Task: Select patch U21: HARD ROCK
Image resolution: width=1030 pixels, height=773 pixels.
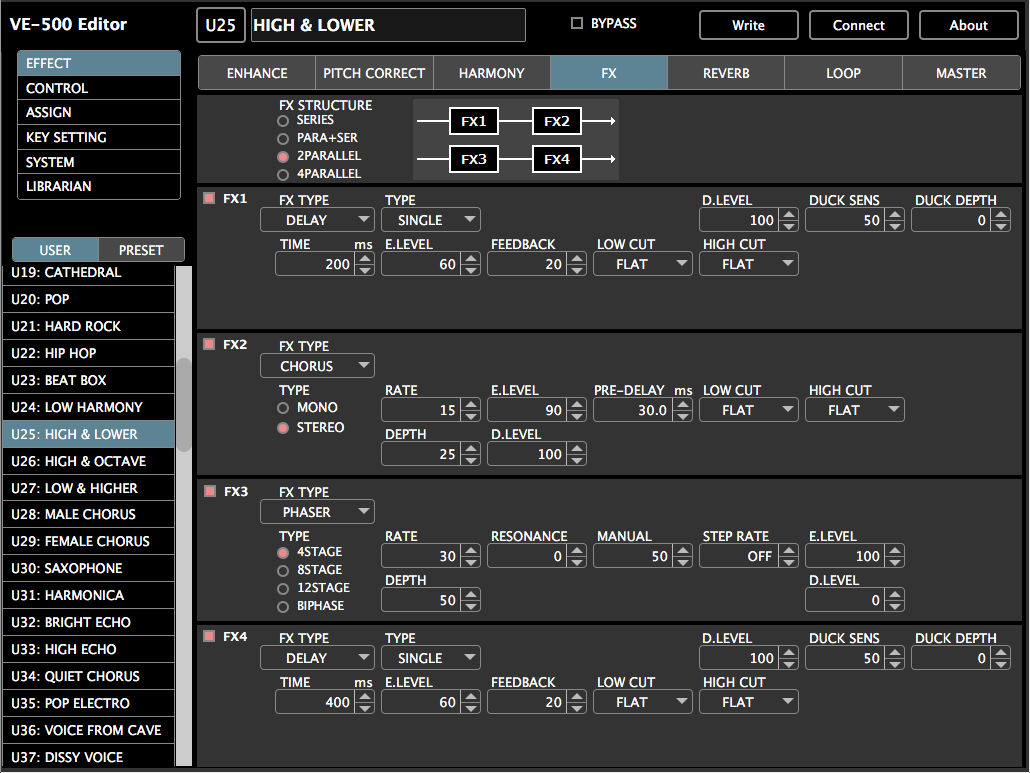Action: tap(89, 326)
